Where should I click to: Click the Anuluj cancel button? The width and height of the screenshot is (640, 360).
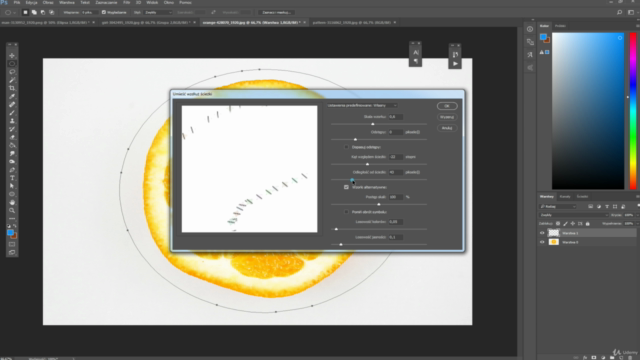[x=447, y=128]
